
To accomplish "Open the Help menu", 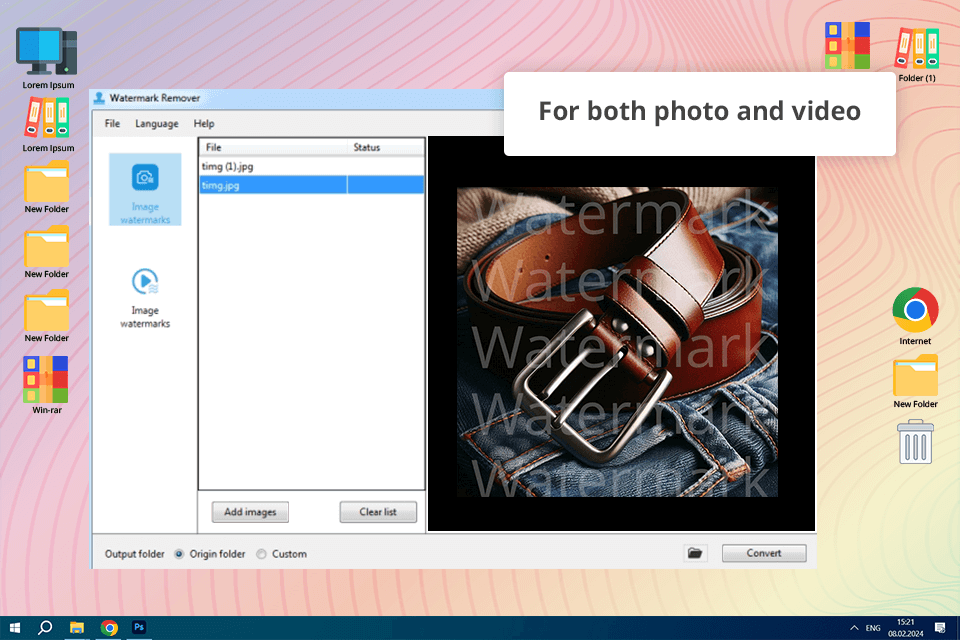I will [204, 124].
